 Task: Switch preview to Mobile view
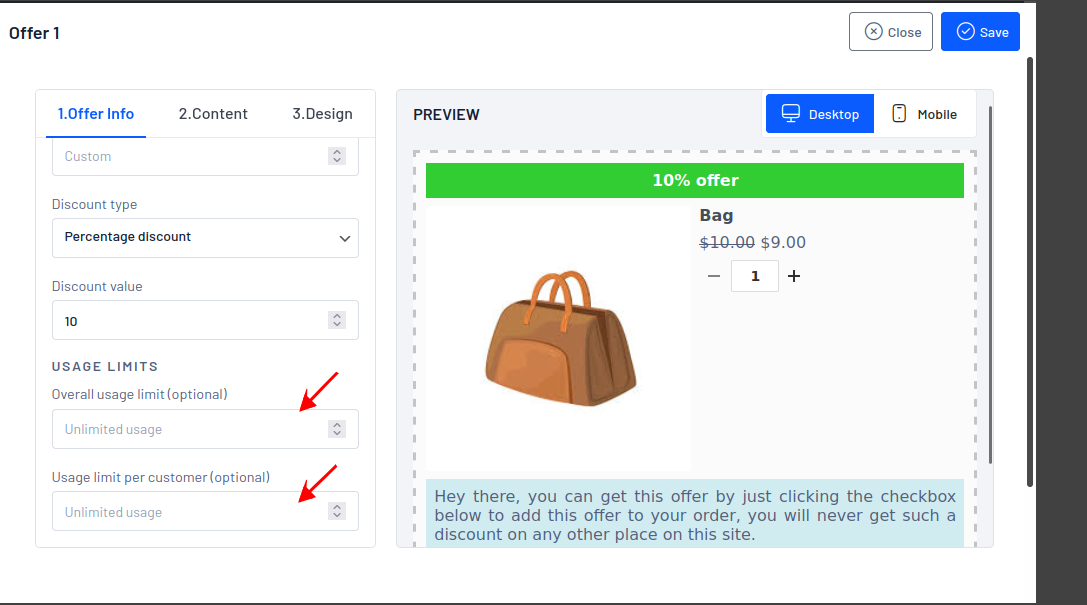pyautogui.click(x=924, y=114)
